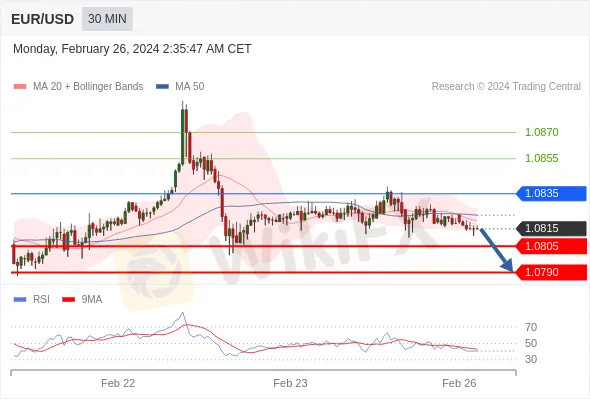This screenshot has height=400, width=590.
Task: Click the green 1.0855 resistance label
Action: click(542, 158)
